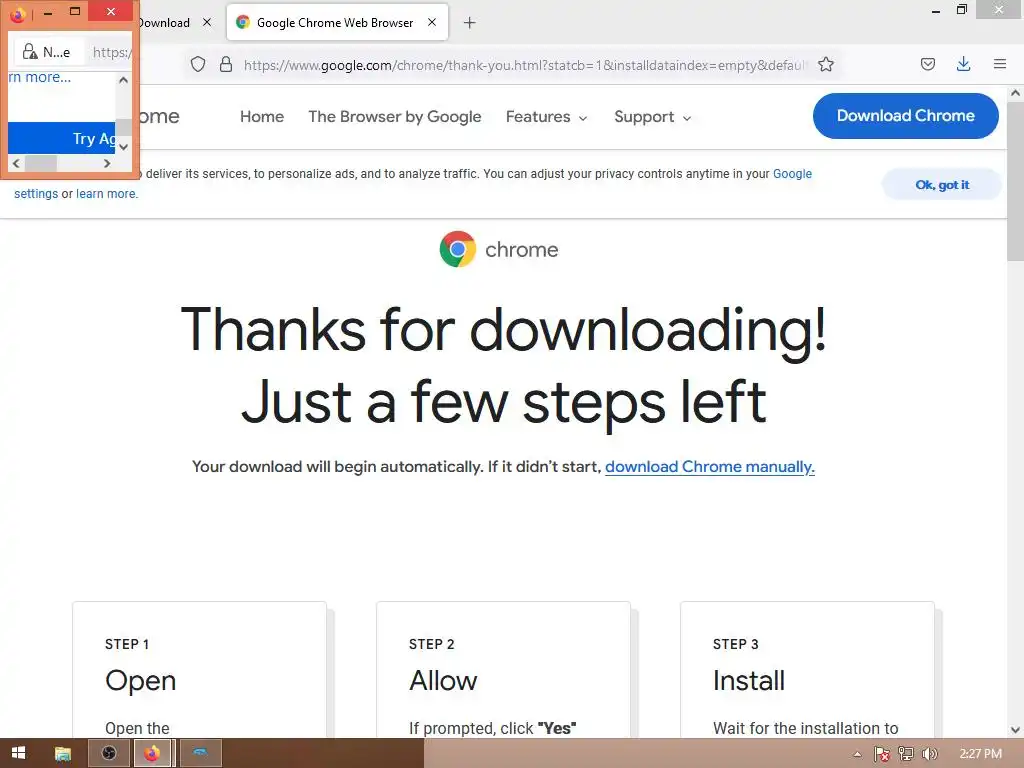Viewport: 1024px width, 768px height.
Task: Close the Google Chrome Web Browser tab
Action: click(x=432, y=22)
